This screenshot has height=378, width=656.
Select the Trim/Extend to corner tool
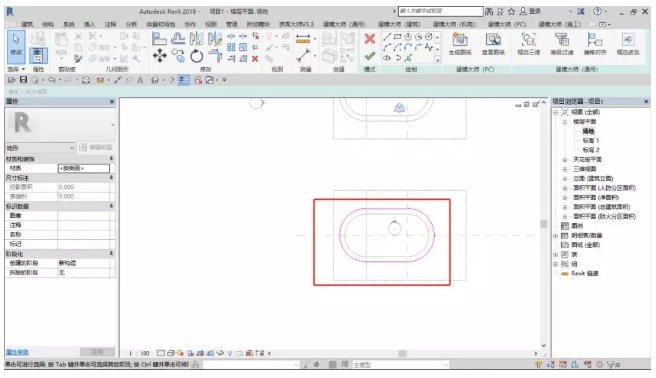click(215, 56)
